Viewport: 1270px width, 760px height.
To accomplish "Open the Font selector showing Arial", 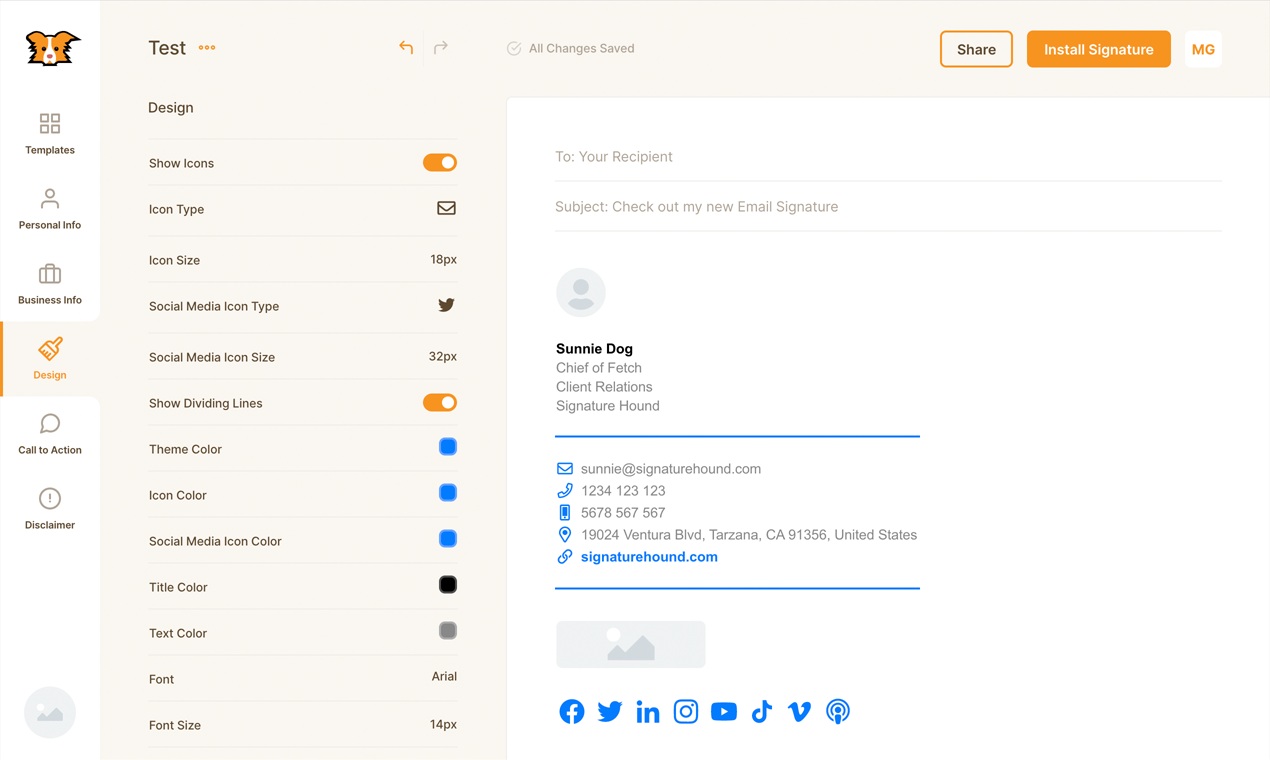I will [444, 677].
